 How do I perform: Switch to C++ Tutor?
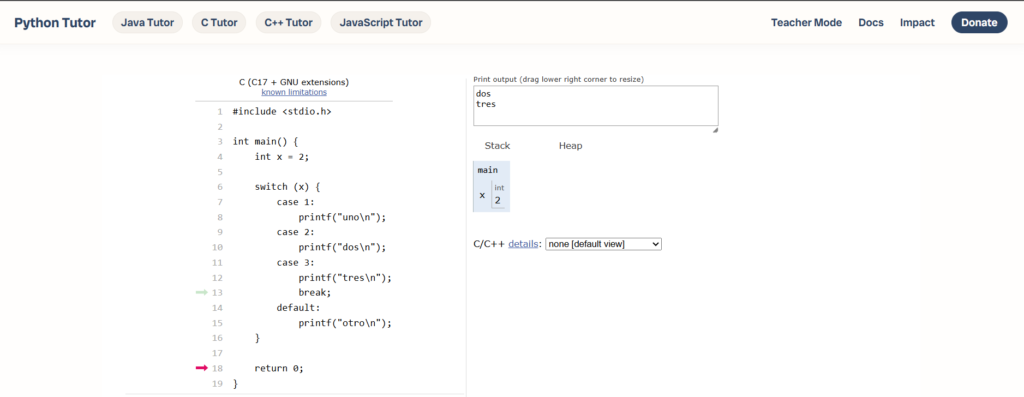pyautogui.click(x=288, y=23)
